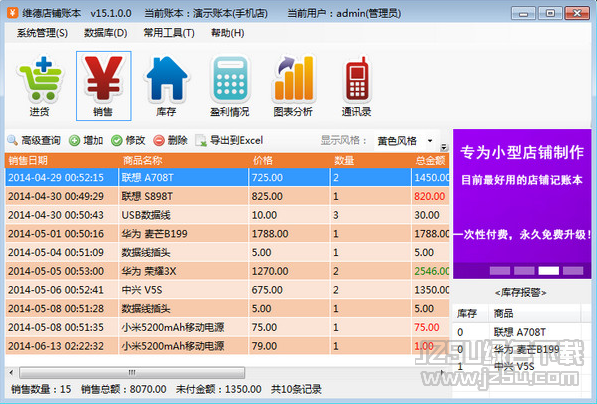Export records with 导出到Excel
The height and width of the screenshot is (404, 597).
point(229,141)
